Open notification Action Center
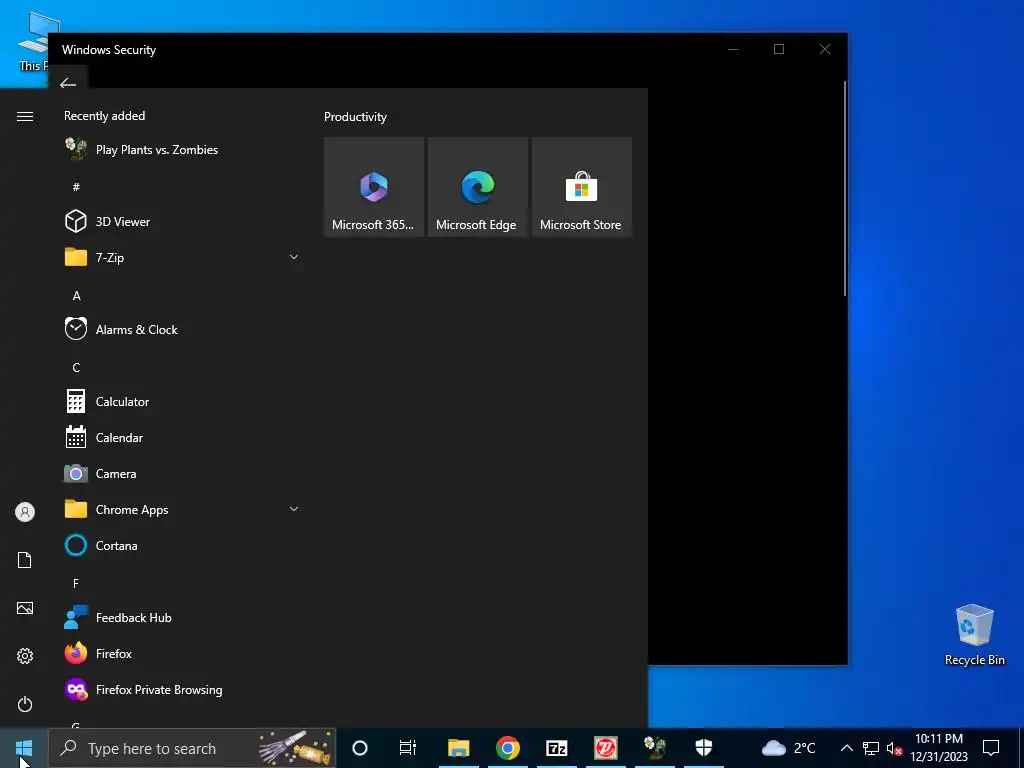This screenshot has width=1024, height=768. [x=991, y=748]
